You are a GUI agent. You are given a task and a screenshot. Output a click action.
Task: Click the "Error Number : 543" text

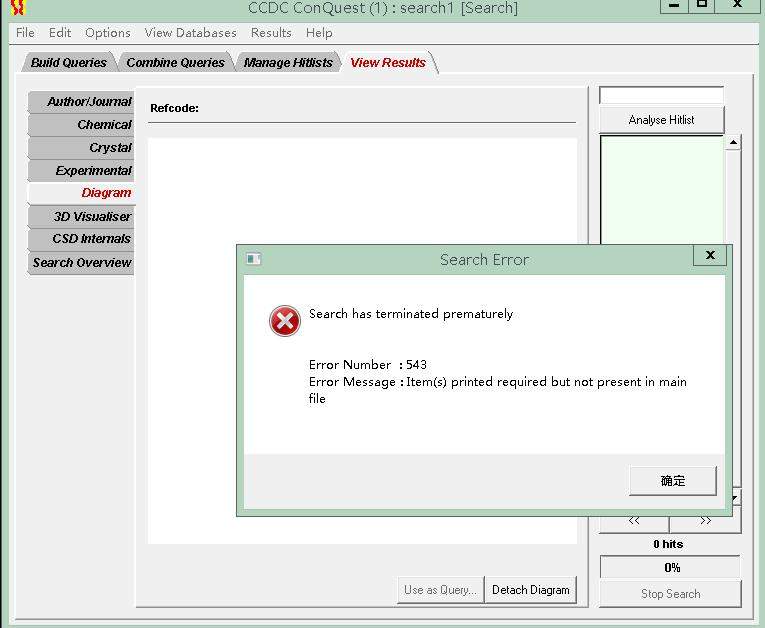point(368,365)
